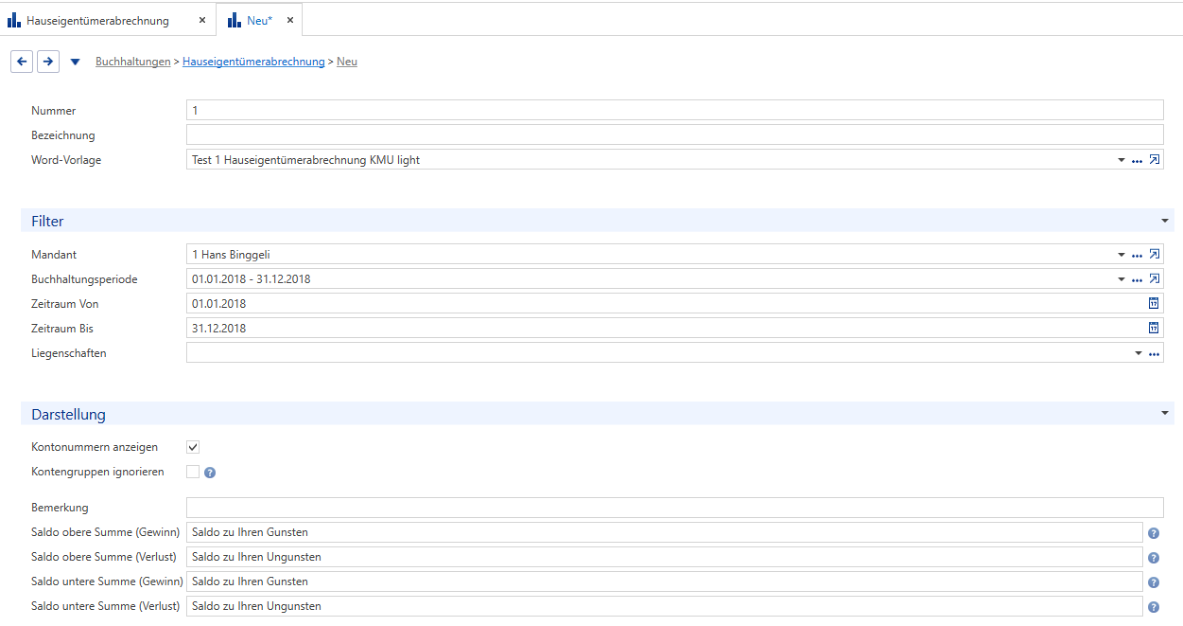The image size is (1183, 626).
Task: Expand the Word-Vorlage dropdown
Action: [1121, 160]
